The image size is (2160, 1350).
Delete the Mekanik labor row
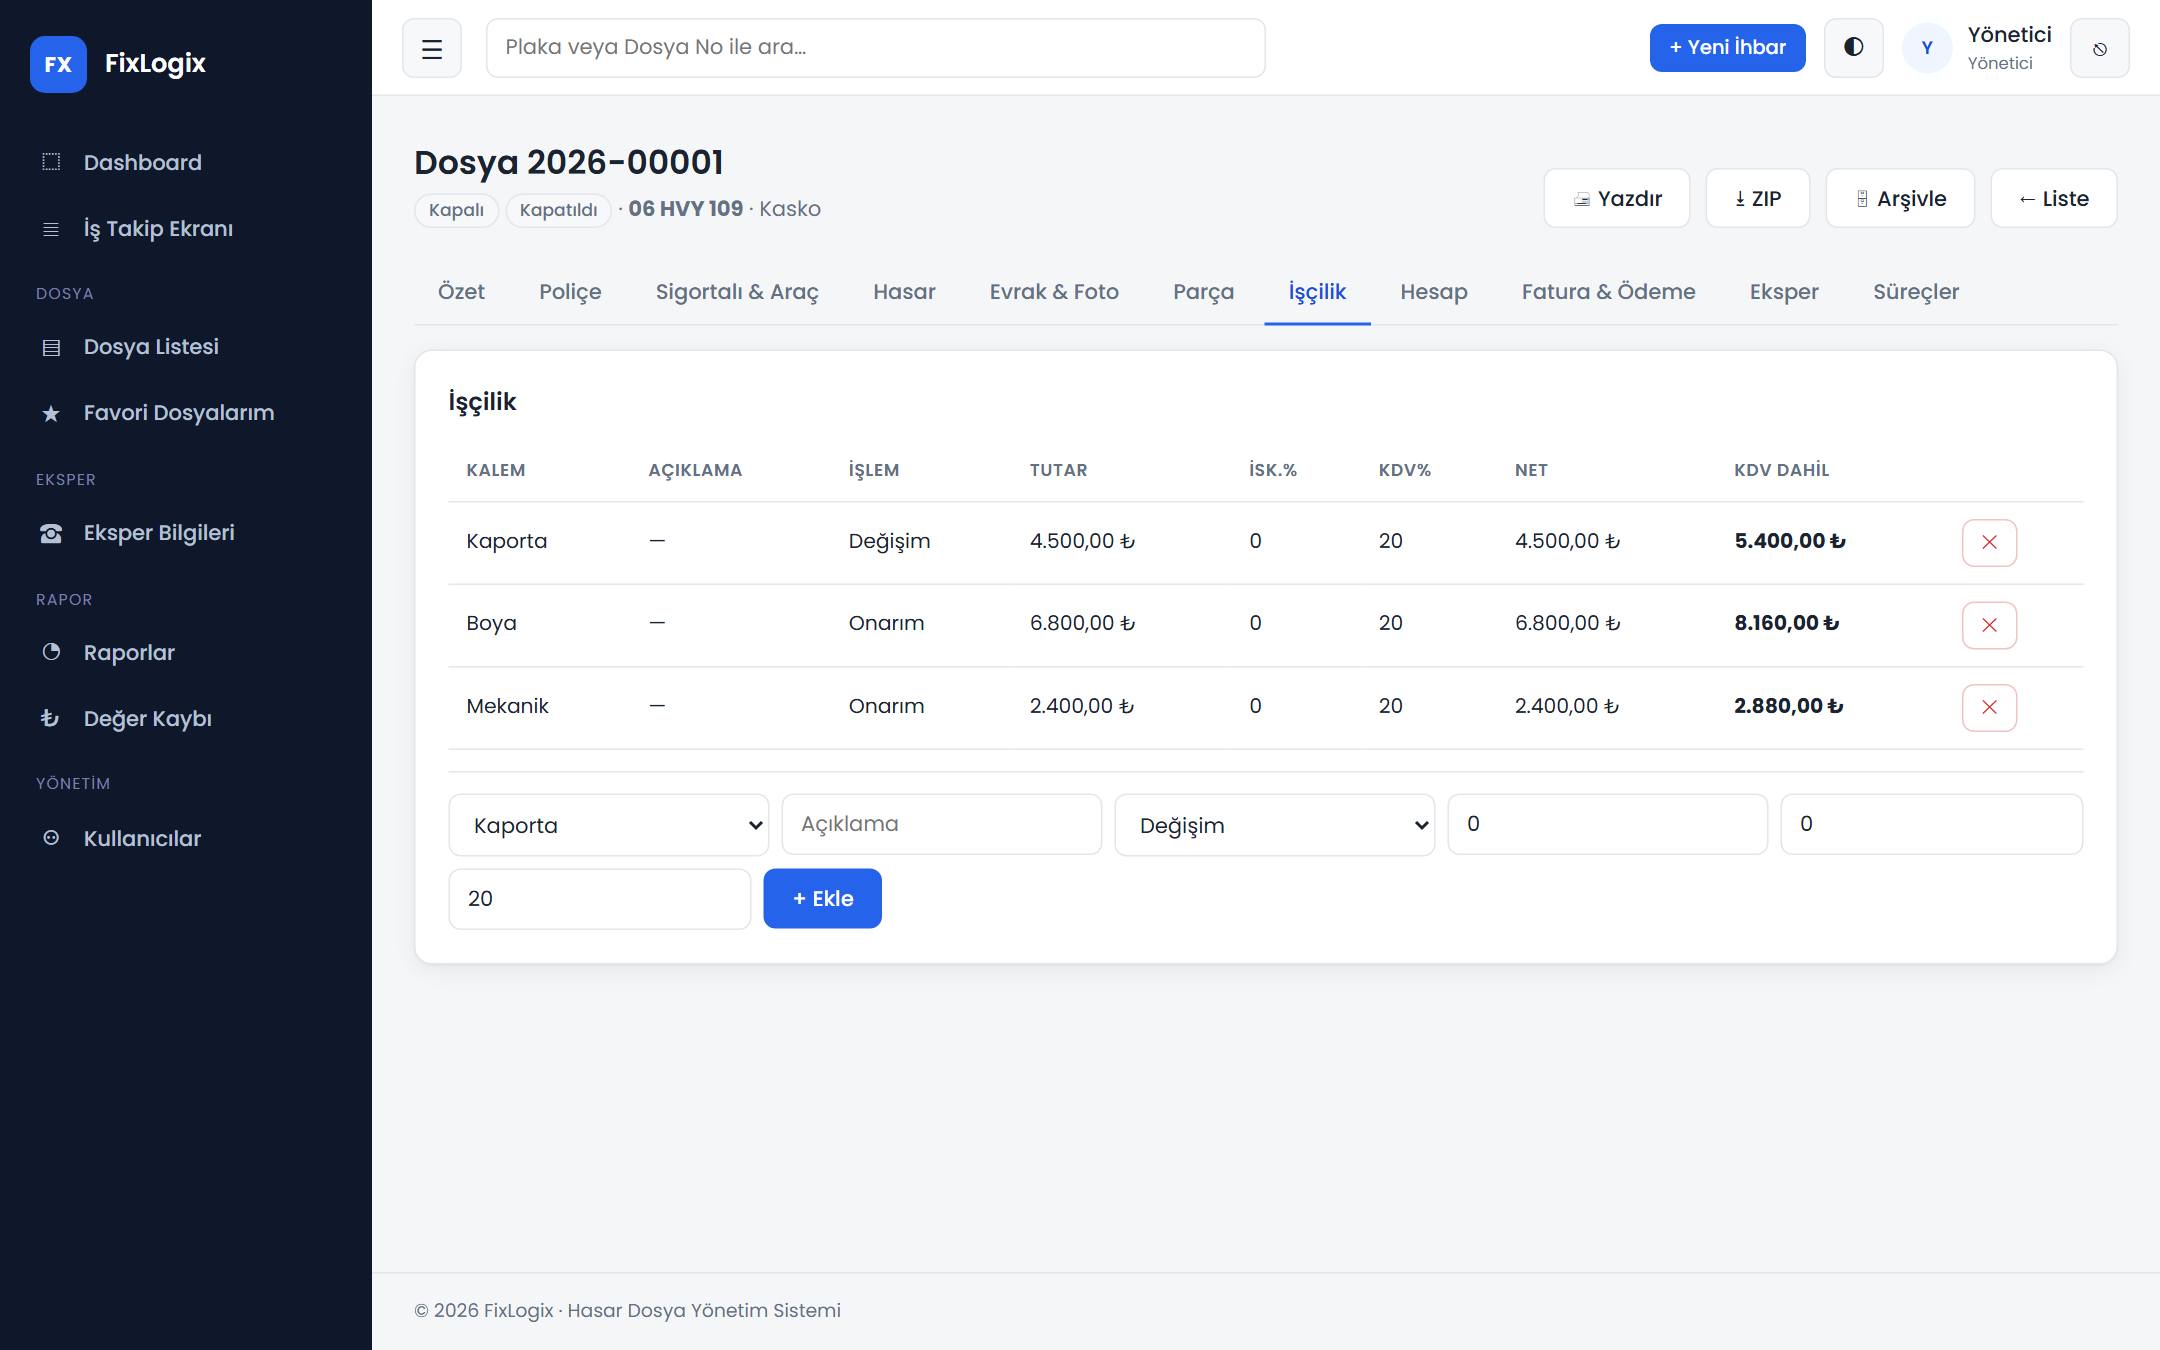(1989, 708)
